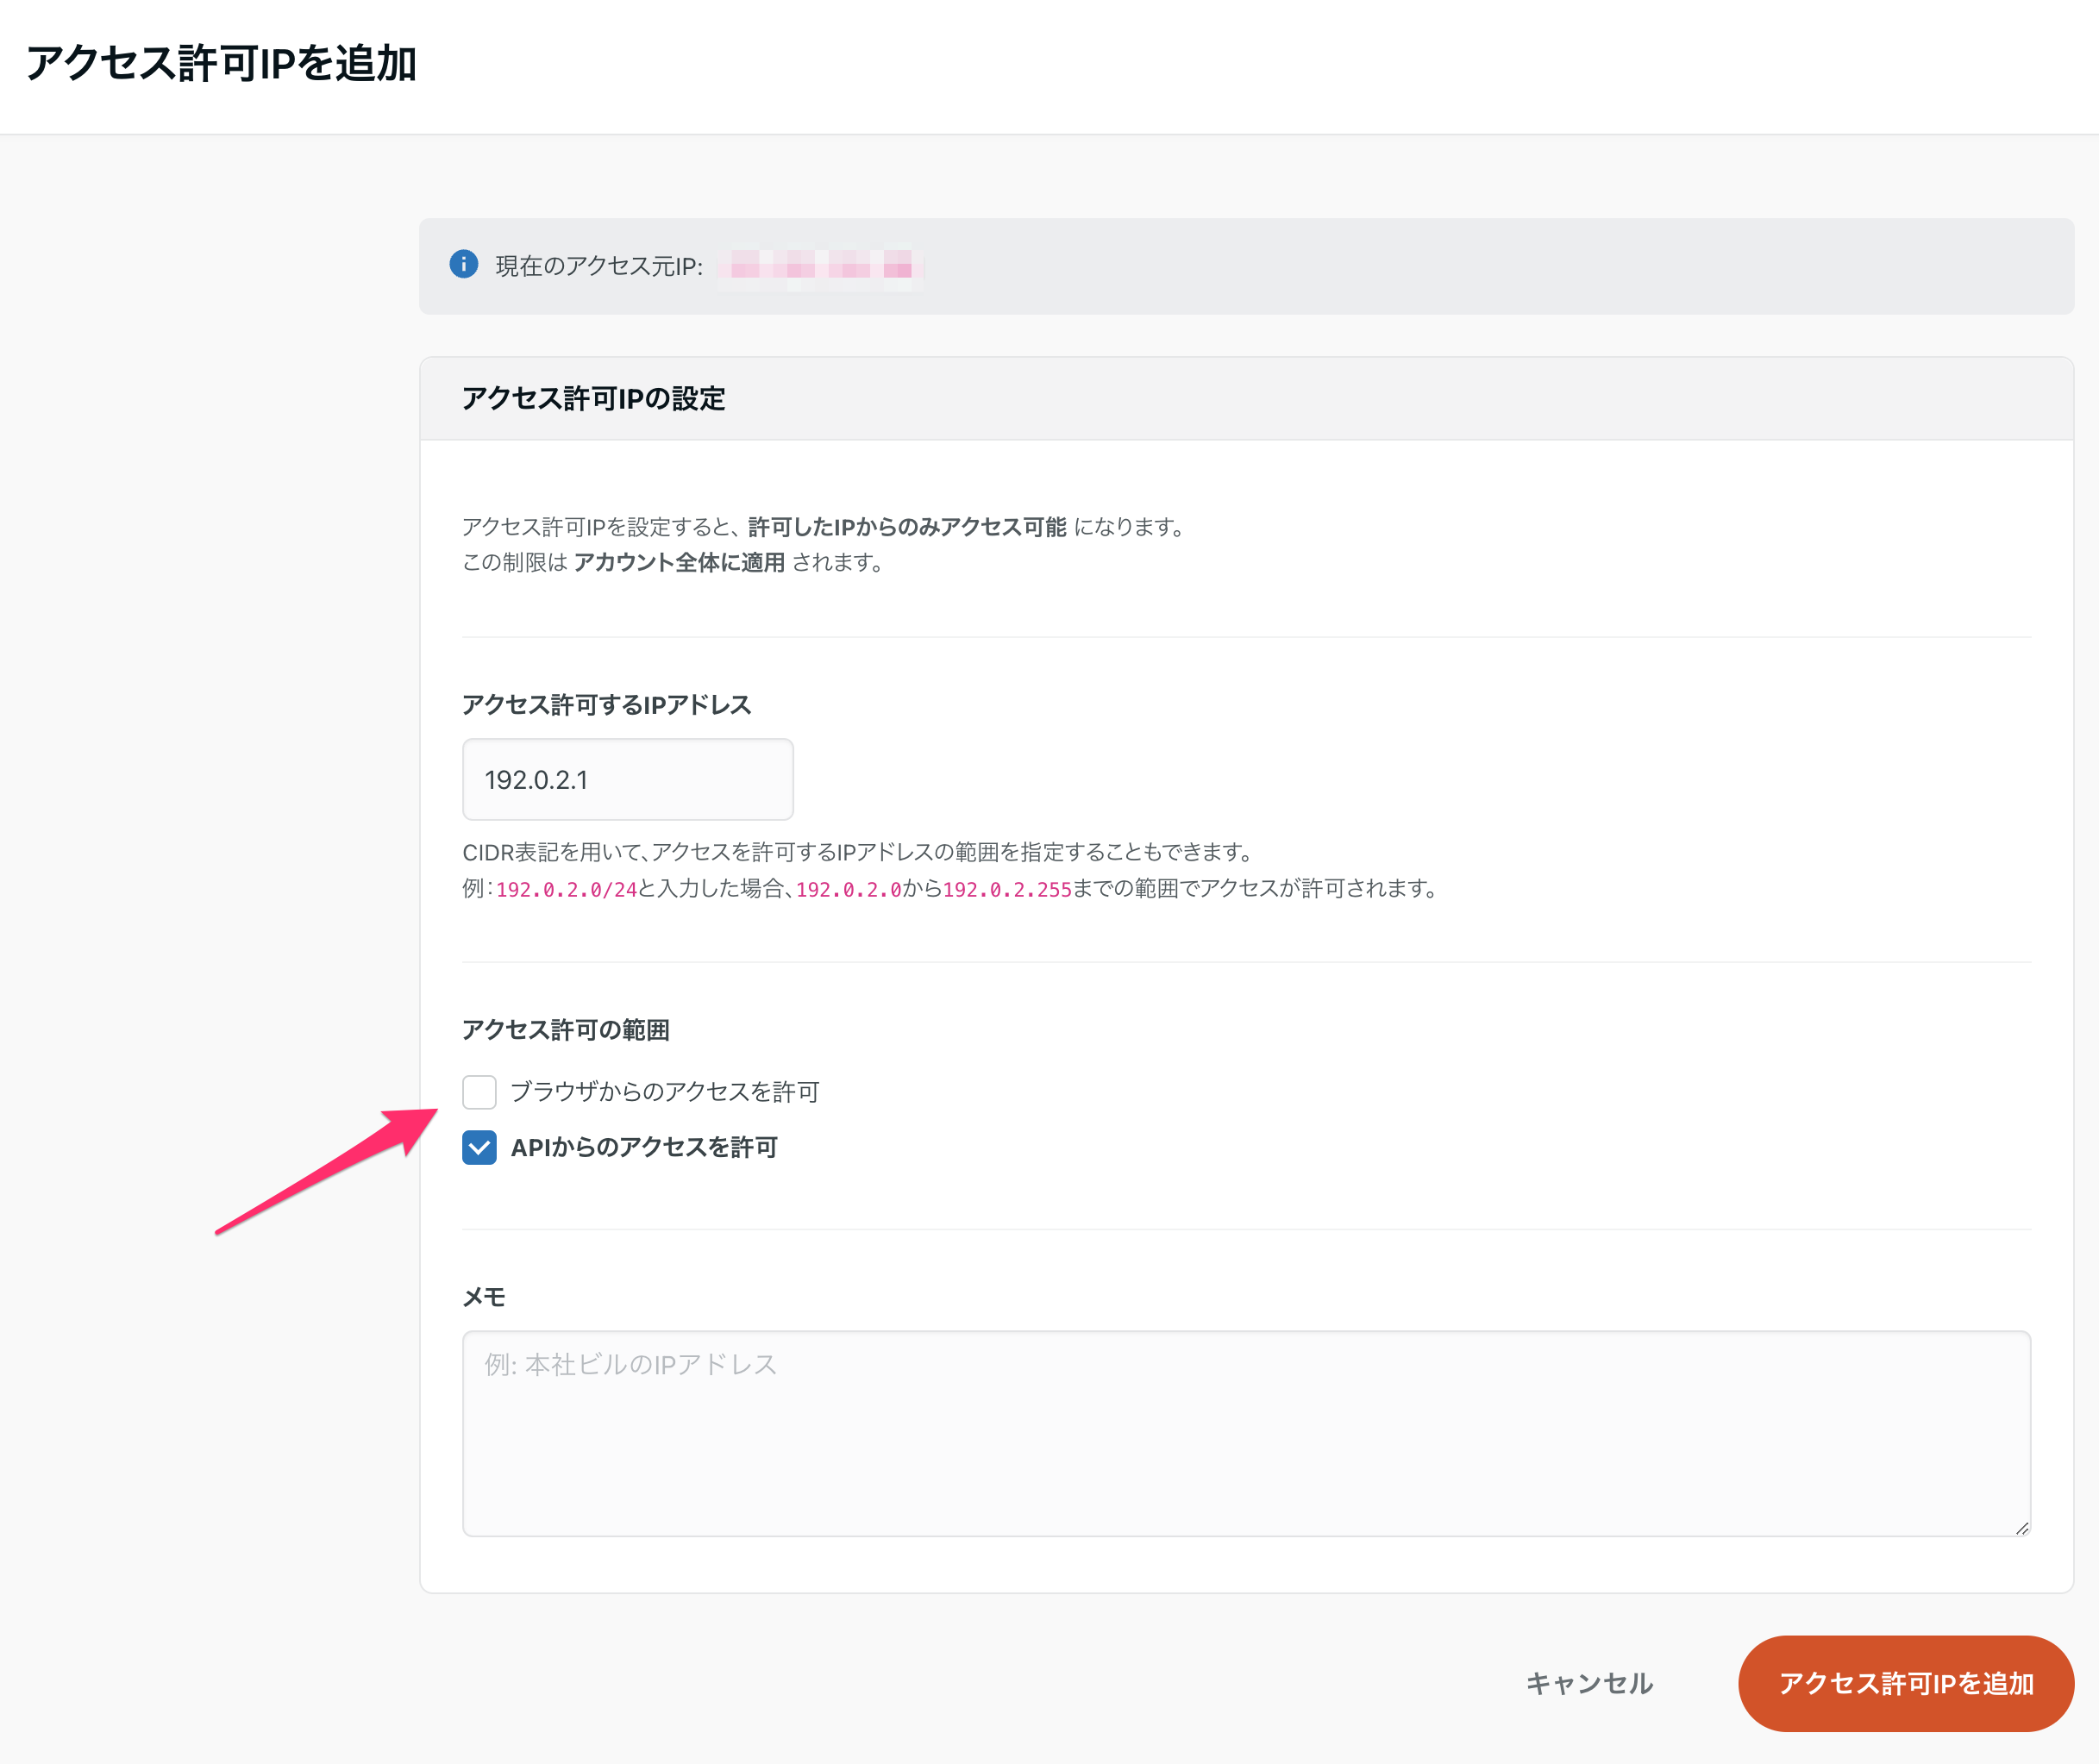2099x1764 pixels.
Task: Click the example code 192.0.2.255
Action: [x=1007, y=889]
